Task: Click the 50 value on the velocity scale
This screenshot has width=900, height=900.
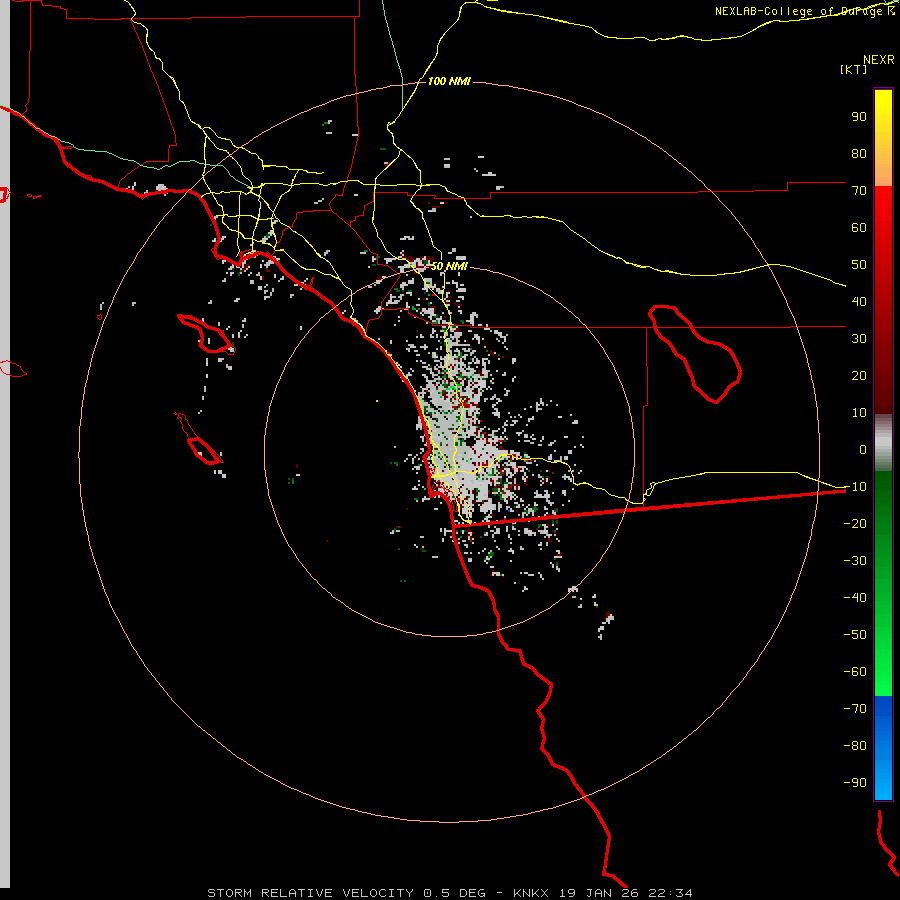Action: [859, 265]
